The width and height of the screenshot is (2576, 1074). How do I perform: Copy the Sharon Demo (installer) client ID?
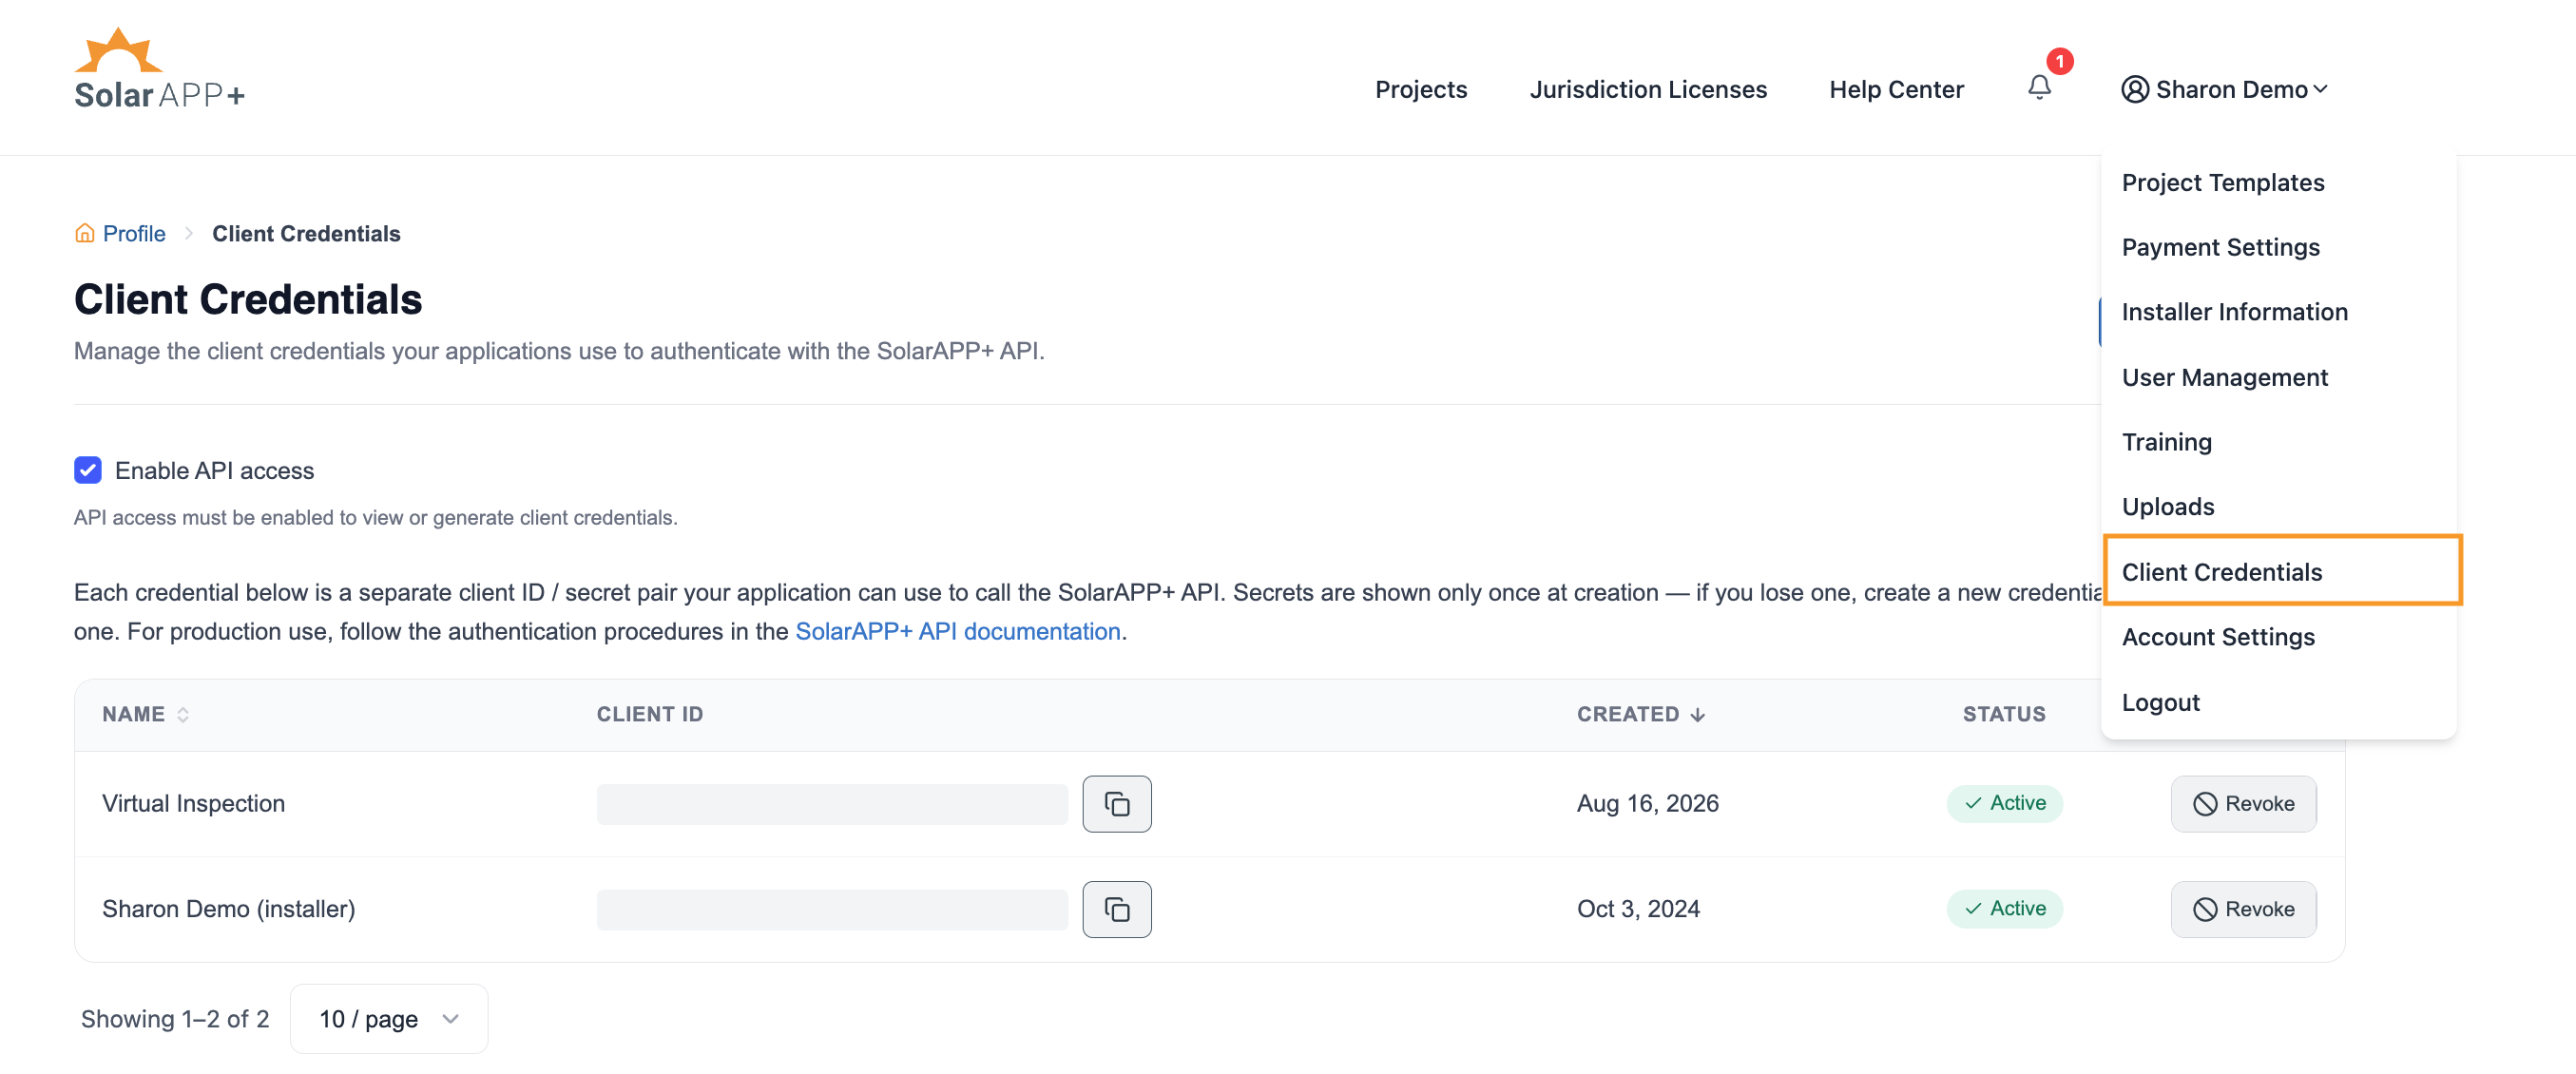[x=1117, y=909]
